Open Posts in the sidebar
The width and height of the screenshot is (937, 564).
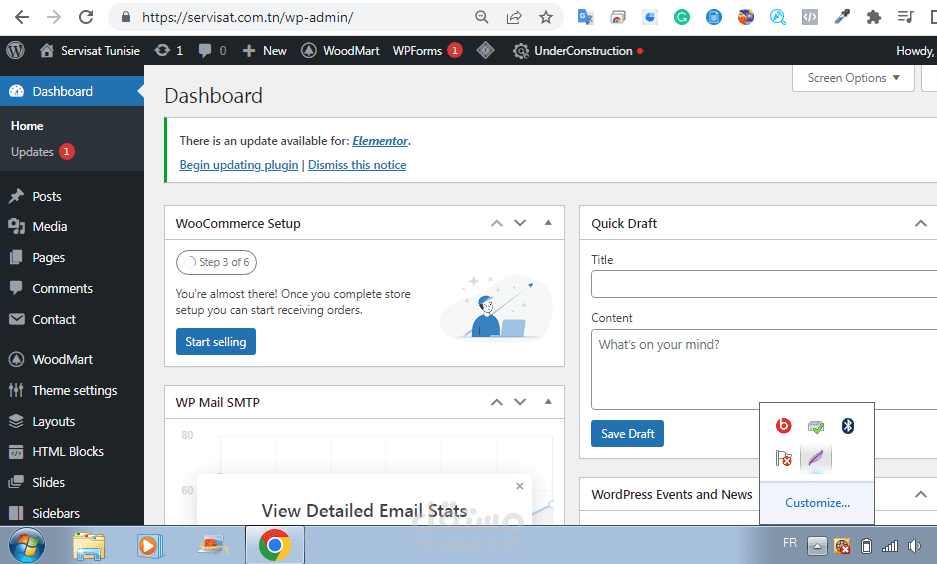click(x=47, y=197)
